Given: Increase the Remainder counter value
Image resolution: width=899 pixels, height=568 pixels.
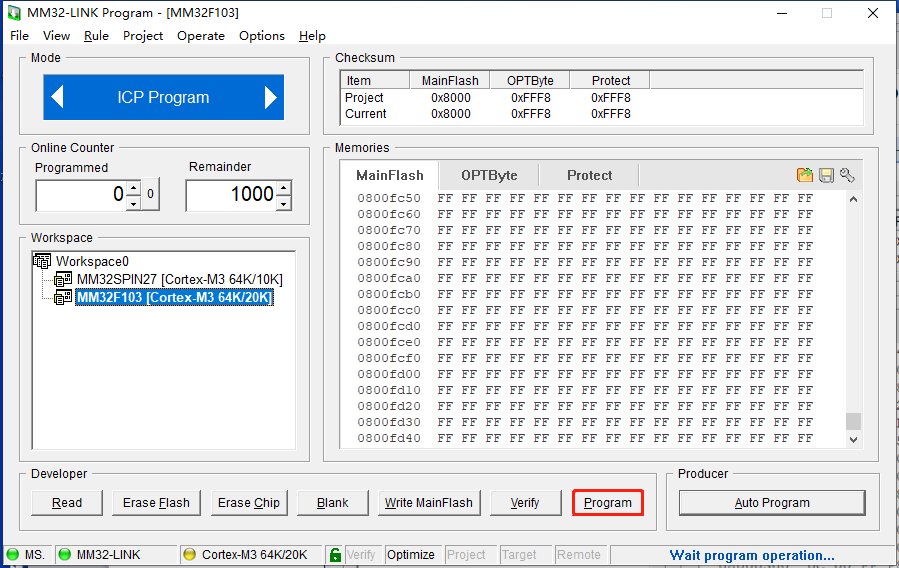Looking at the screenshot, I should pos(284,188).
